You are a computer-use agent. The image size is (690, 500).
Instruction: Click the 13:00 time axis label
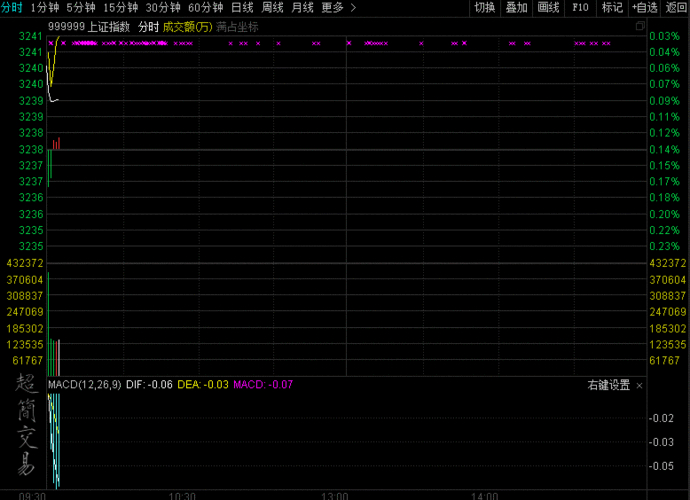(334, 495)
